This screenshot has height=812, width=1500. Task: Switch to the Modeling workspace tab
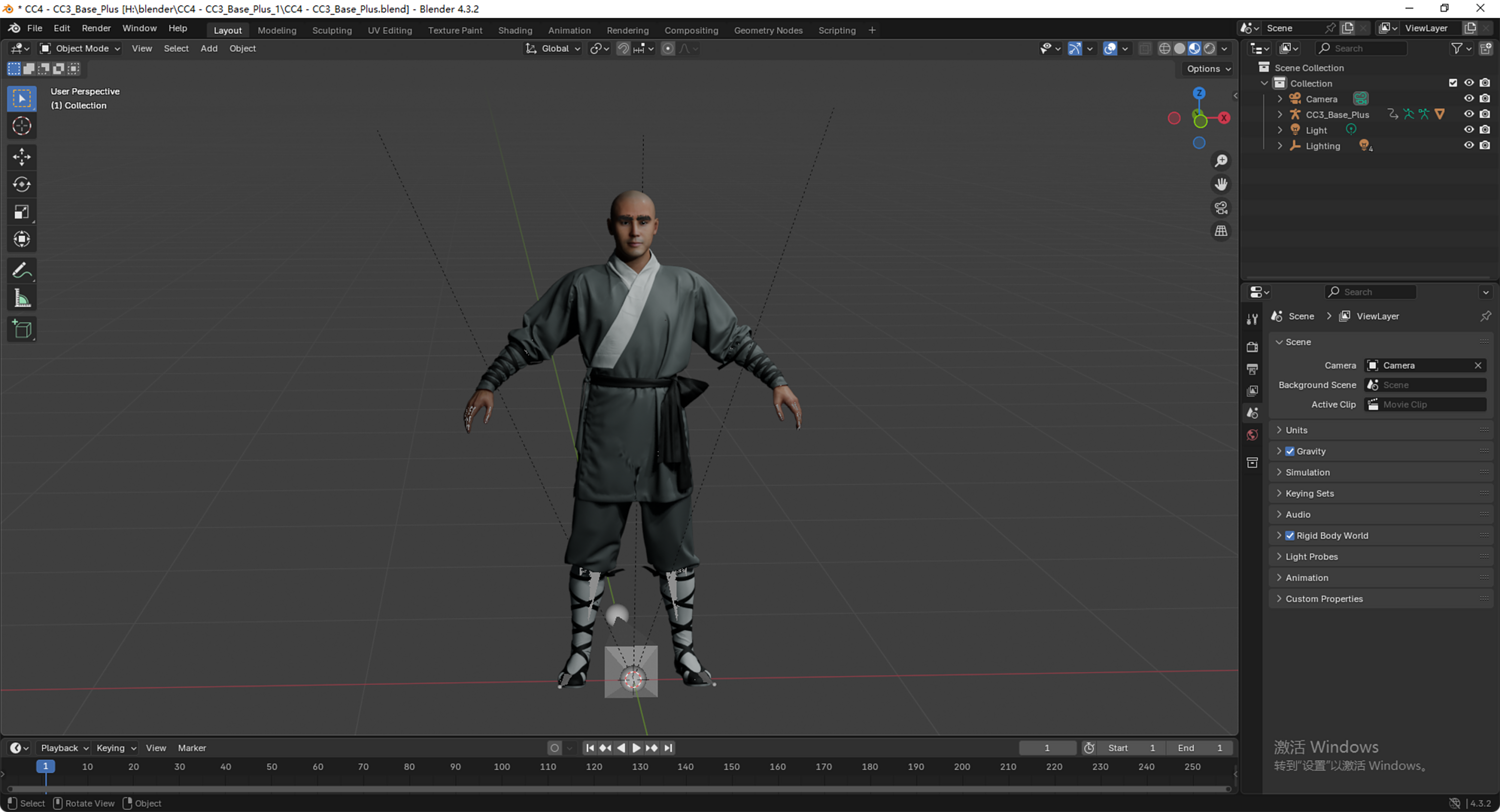click(x=277, y=30)
